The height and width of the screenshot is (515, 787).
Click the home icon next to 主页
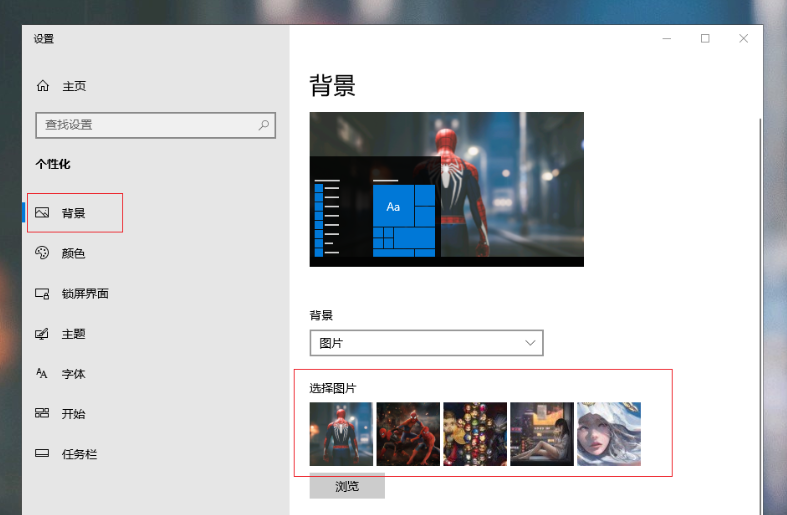(x=42, y=86)
